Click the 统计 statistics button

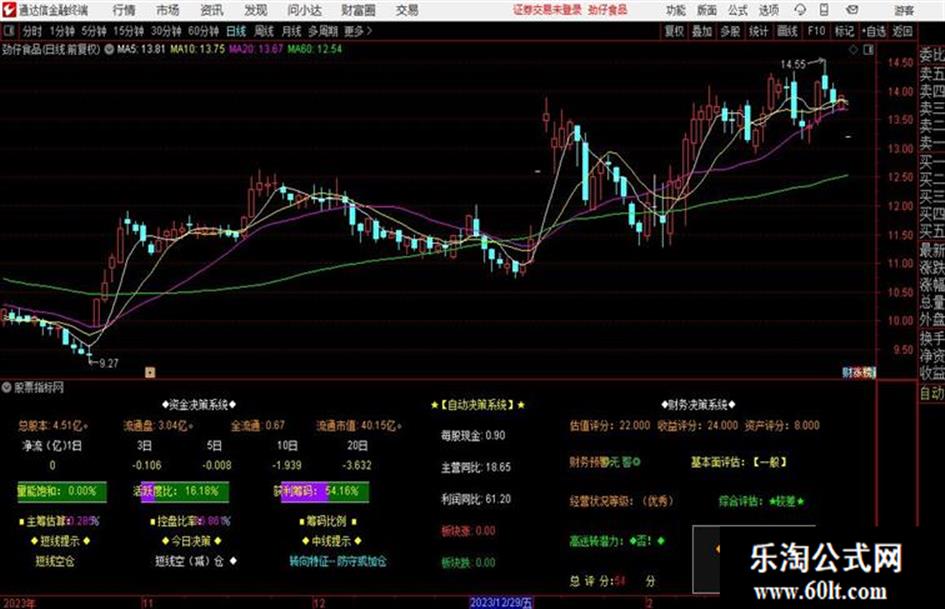(758, 31)
